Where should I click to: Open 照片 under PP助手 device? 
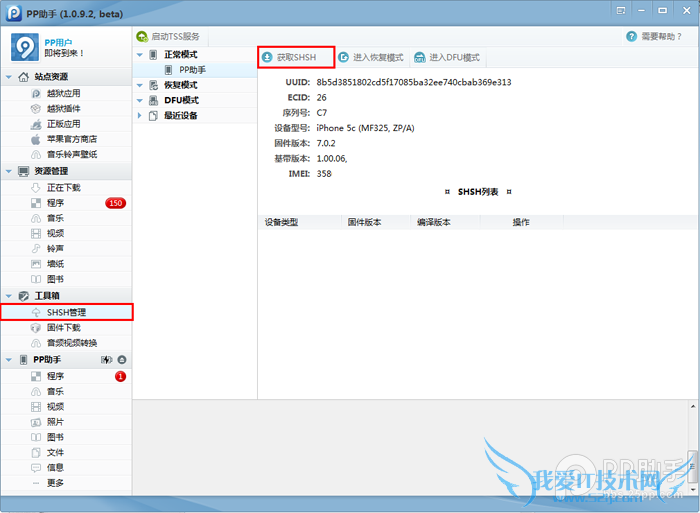pyautogui.click(x=66, y=422)
